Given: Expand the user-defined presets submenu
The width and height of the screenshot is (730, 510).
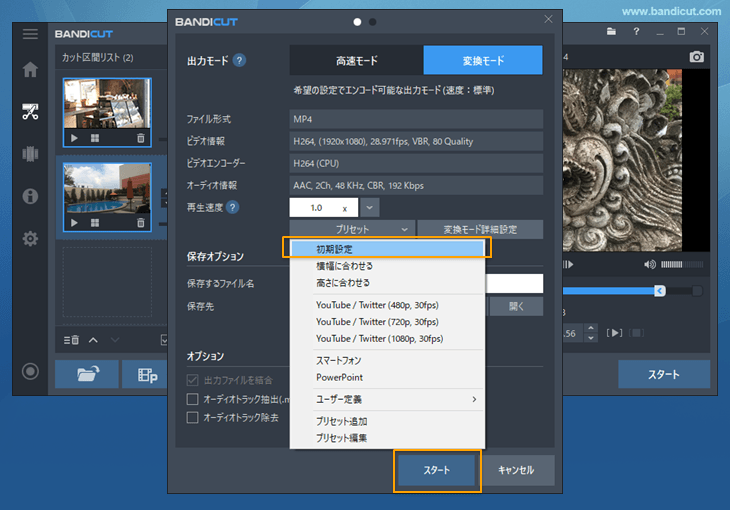Looking at the screenshot, I should [x=387, y=399].
